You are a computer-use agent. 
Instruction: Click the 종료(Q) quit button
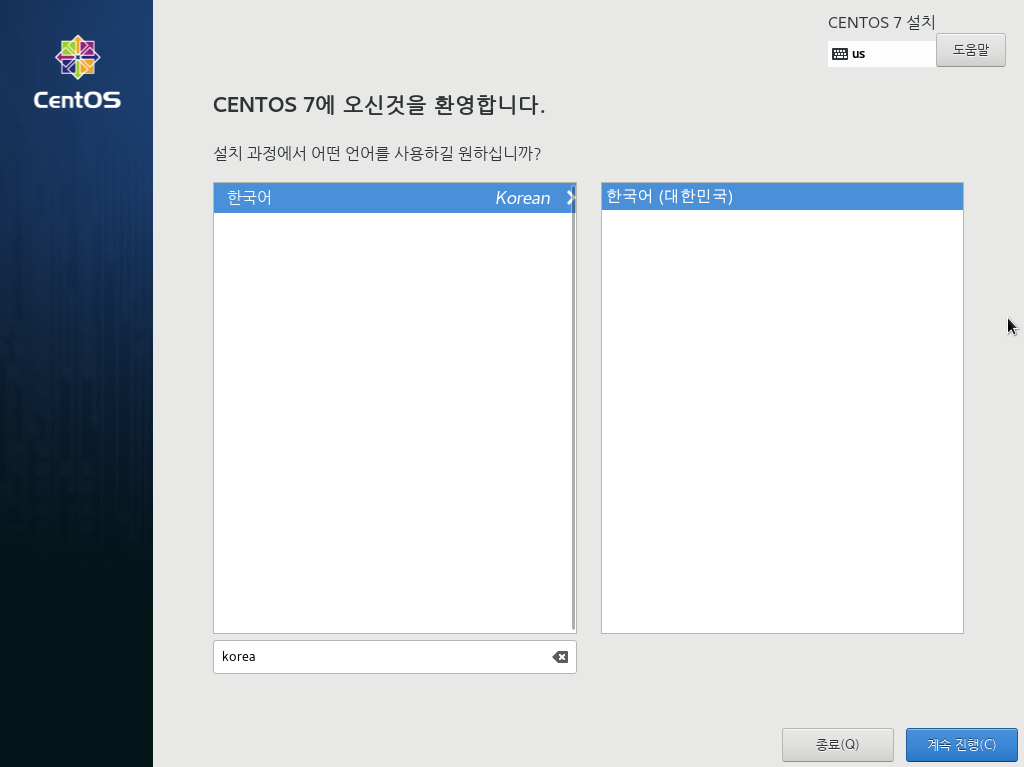(x=837, y=745)
